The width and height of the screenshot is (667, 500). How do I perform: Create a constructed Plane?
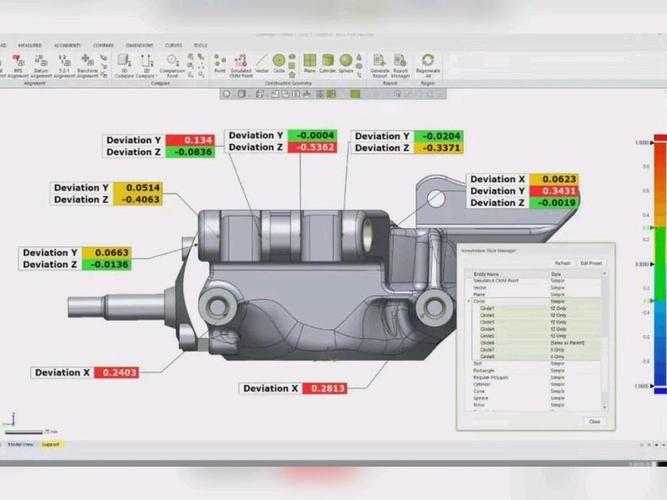pos(310,64)
